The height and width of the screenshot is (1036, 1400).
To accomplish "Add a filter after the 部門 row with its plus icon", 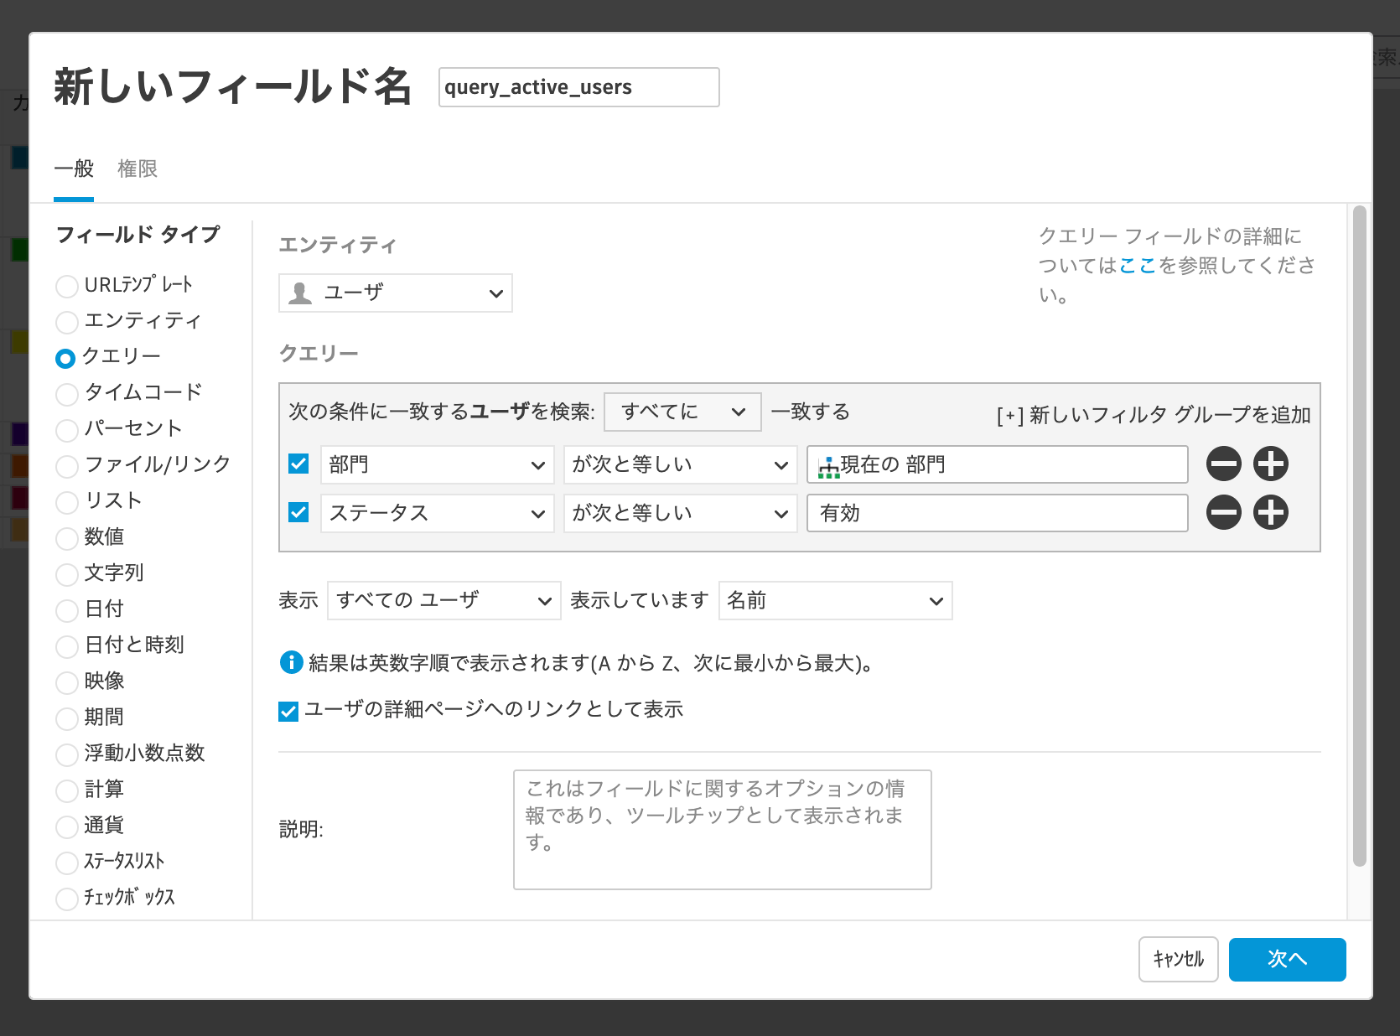I will (x=1271, y=464).
